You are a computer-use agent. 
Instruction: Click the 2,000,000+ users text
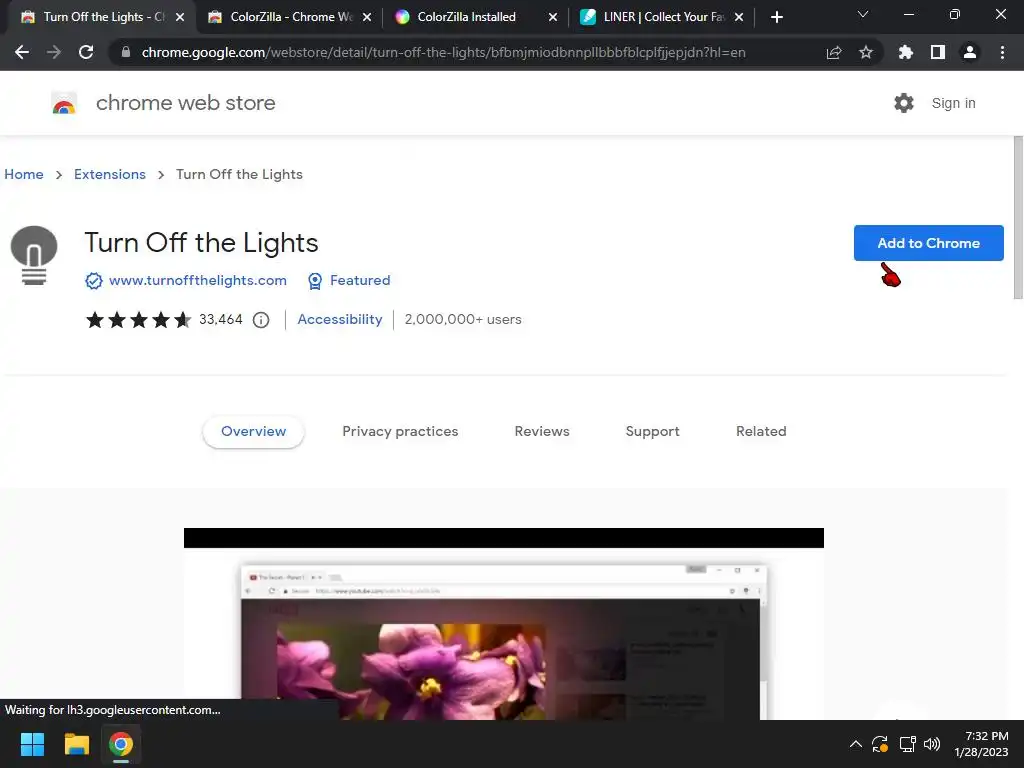(463, 319)
